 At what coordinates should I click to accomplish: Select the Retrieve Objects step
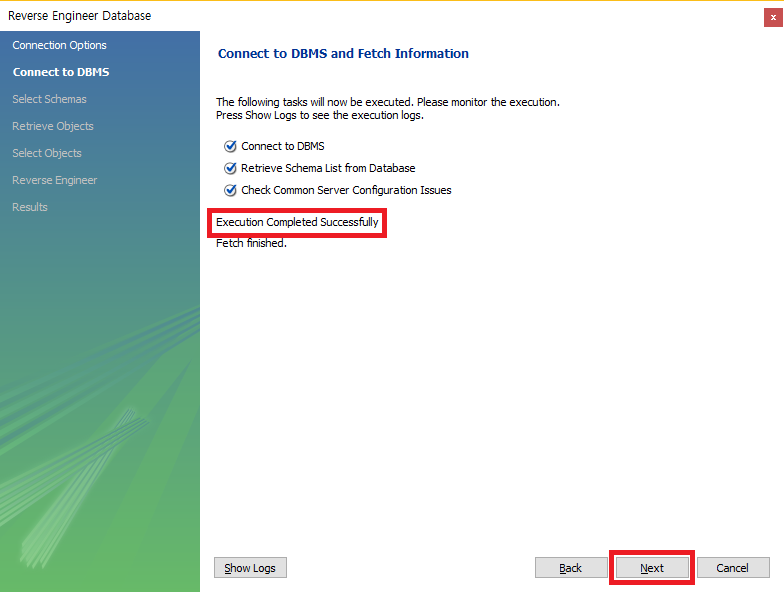coord(53,126)
